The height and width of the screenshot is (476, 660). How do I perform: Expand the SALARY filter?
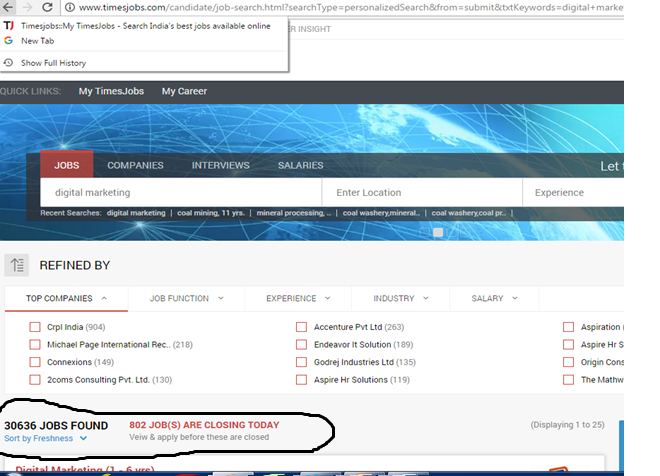click(x=494, y=298)
